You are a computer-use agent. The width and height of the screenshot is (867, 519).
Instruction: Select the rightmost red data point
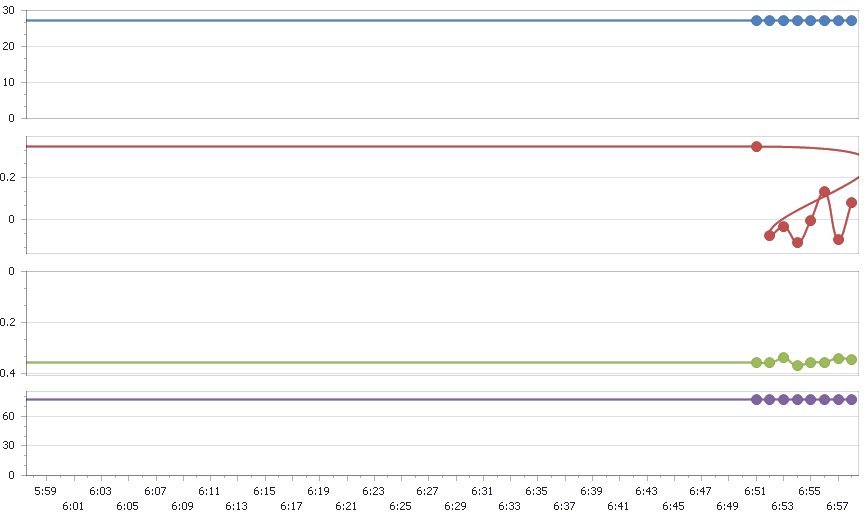coord(851,202)
